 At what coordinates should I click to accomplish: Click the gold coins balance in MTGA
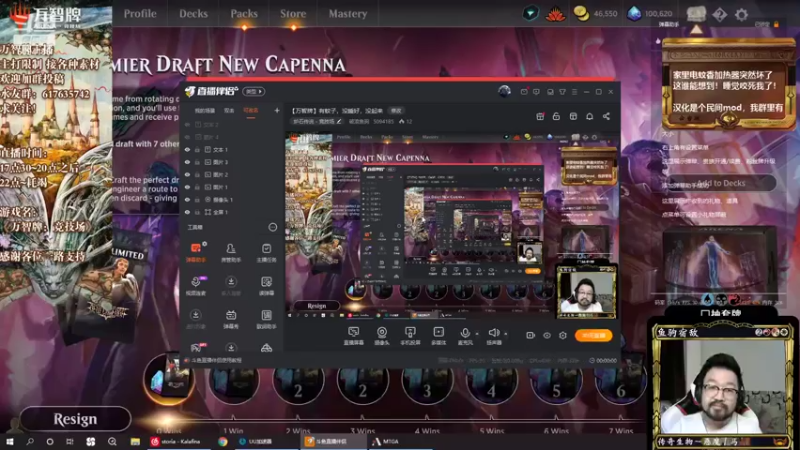[595, 14]
